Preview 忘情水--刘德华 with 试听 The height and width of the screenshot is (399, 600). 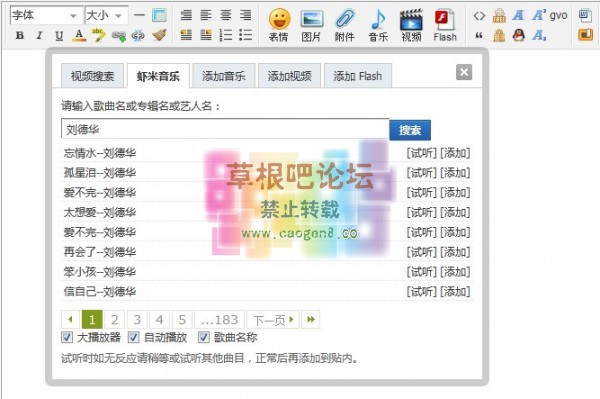coord(421,153)
